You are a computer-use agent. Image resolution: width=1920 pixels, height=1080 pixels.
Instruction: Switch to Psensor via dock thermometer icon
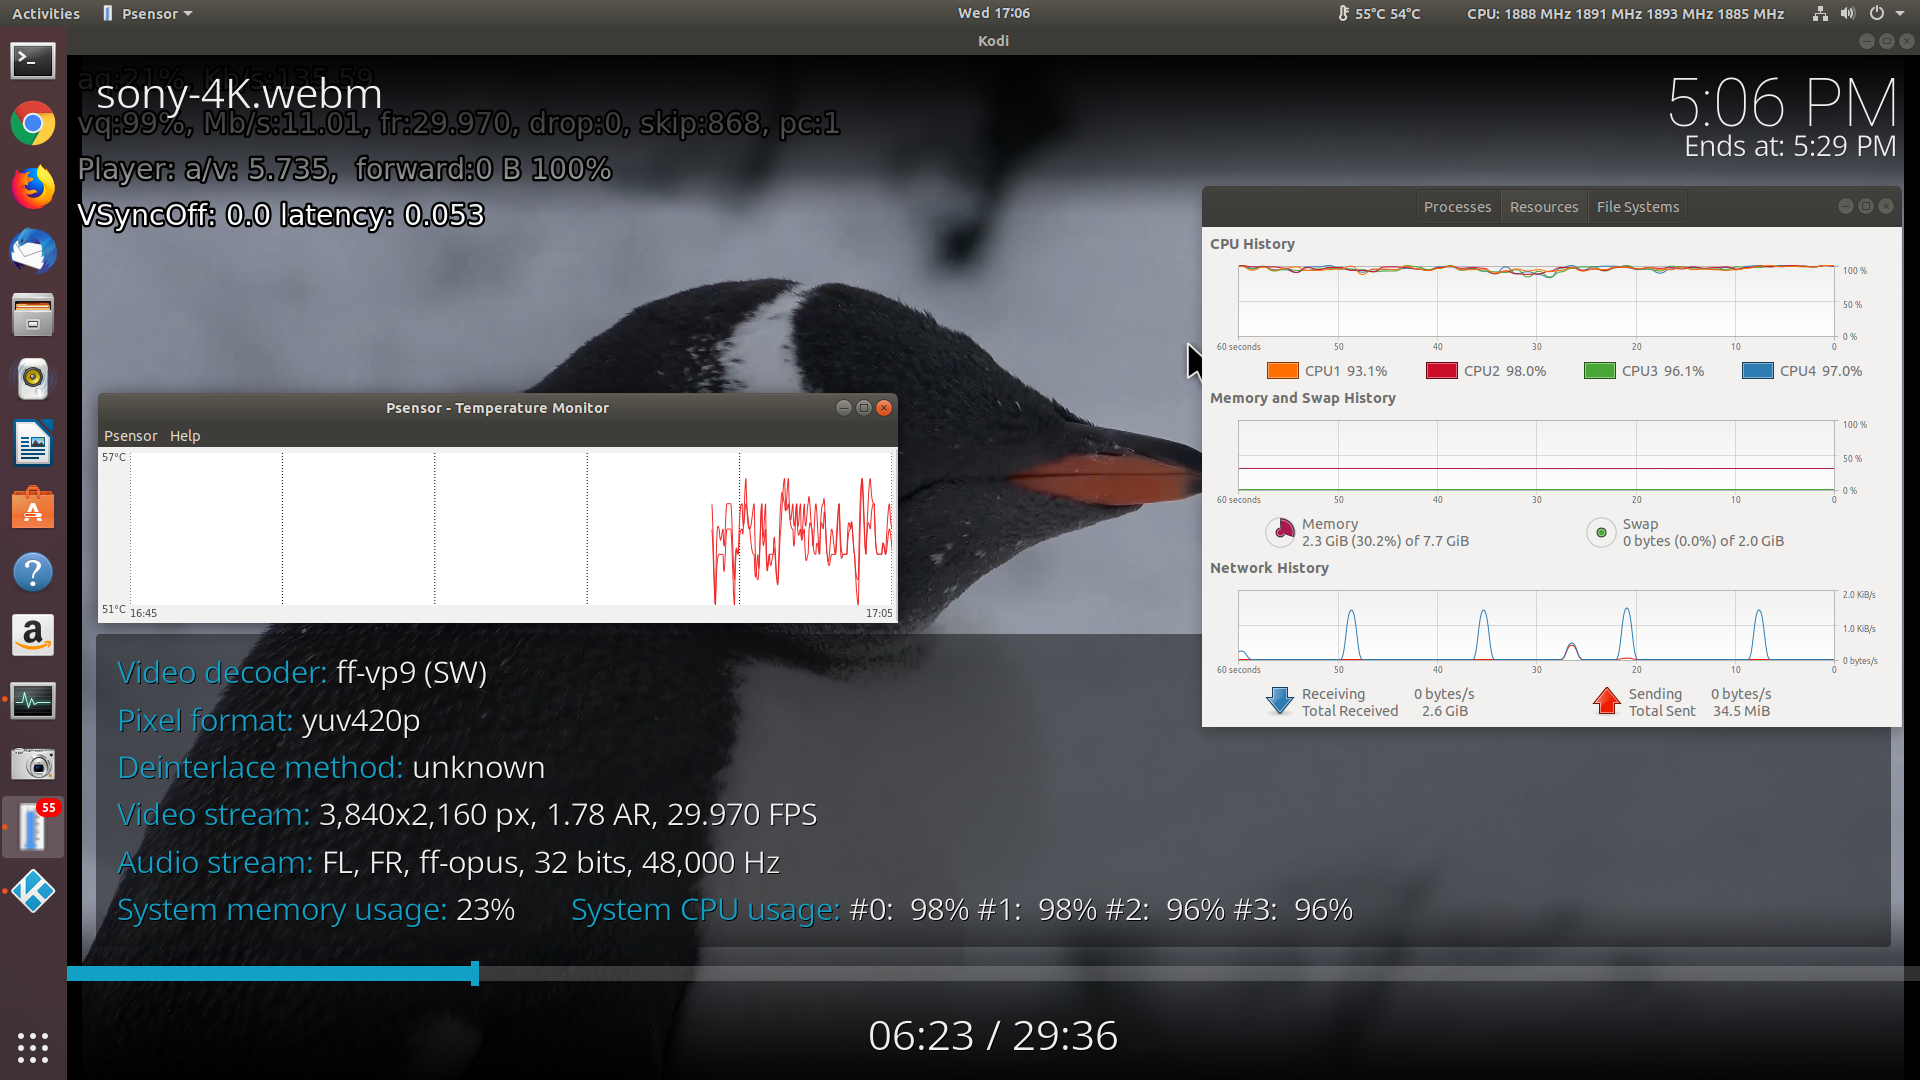pos(33,828)
